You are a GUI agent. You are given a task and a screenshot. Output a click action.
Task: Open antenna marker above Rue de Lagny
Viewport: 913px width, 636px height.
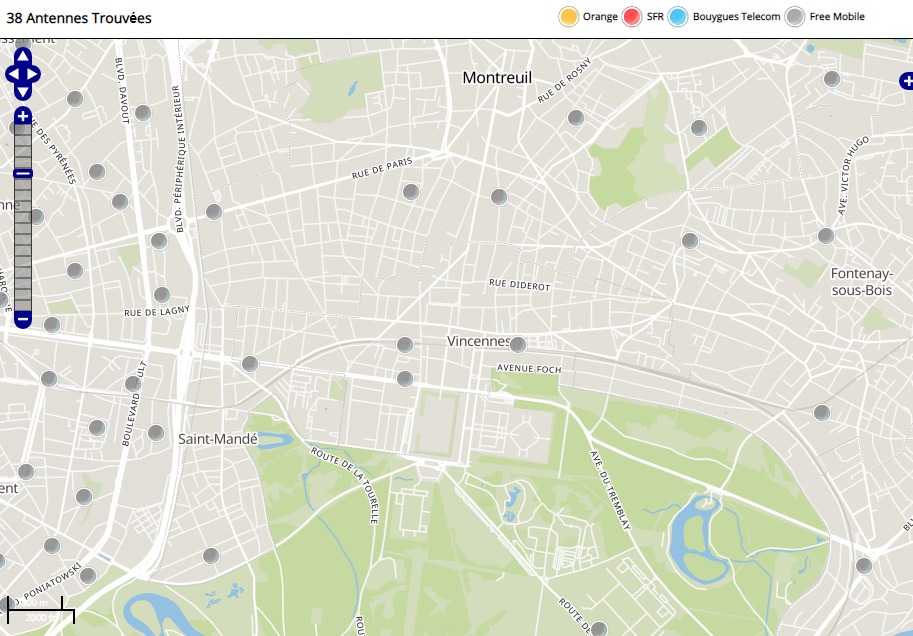162,295
